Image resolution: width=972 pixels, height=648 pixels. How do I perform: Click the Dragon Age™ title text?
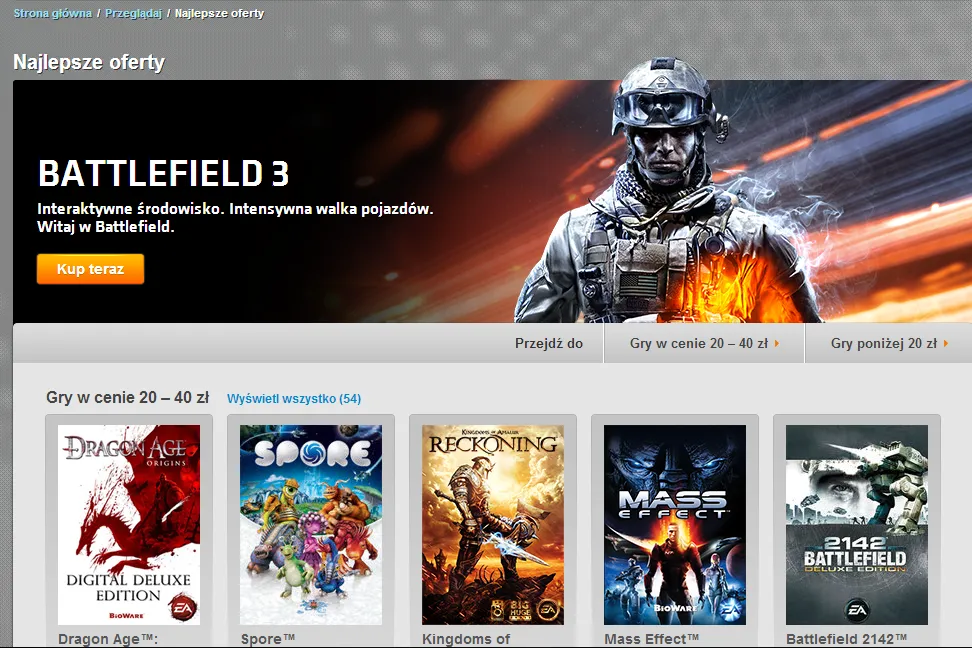tap(108, 639)
